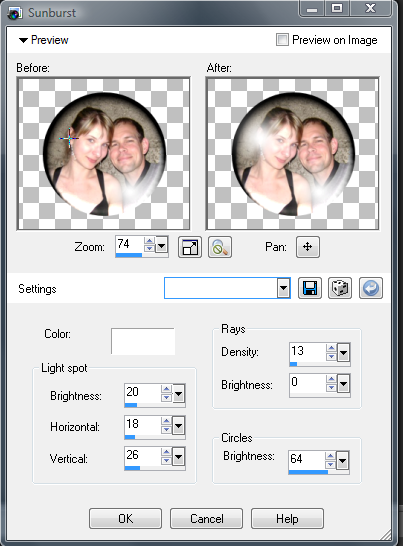The image size is (403, 546).
Task: Click the crosshair in the Before preview
Action: tap(69, 138)
